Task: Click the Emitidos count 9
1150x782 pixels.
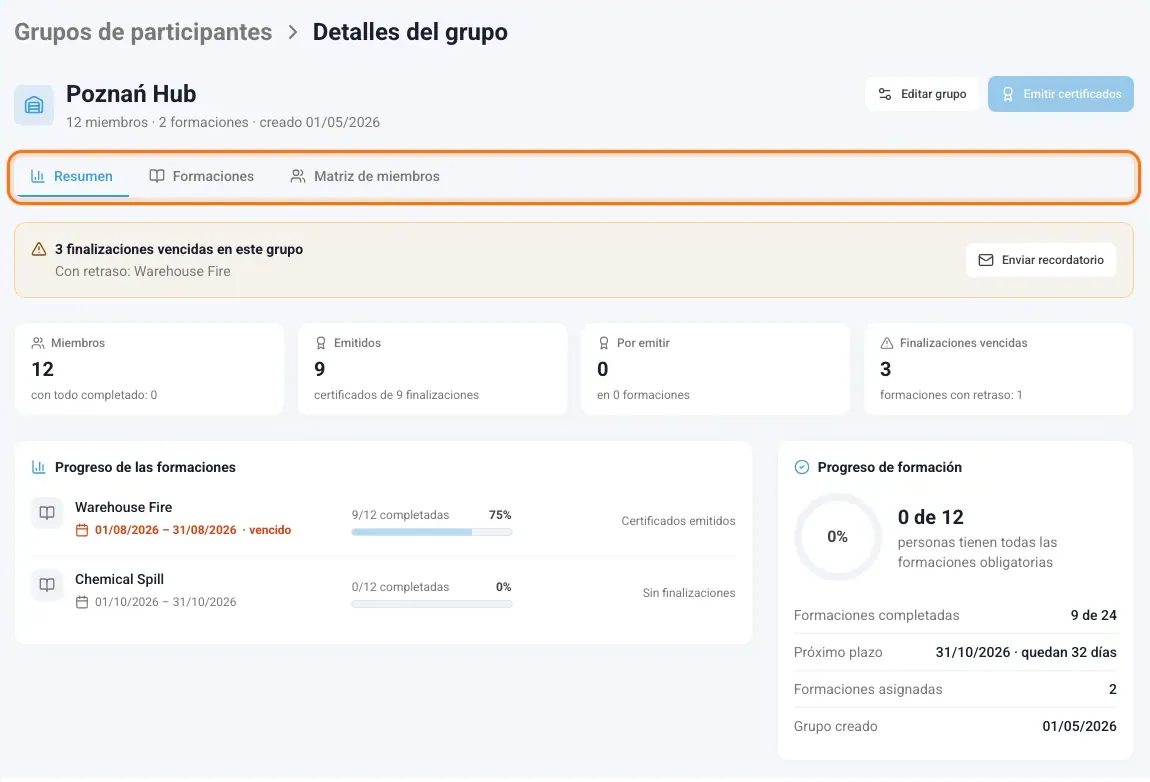Action: point(320,369)
